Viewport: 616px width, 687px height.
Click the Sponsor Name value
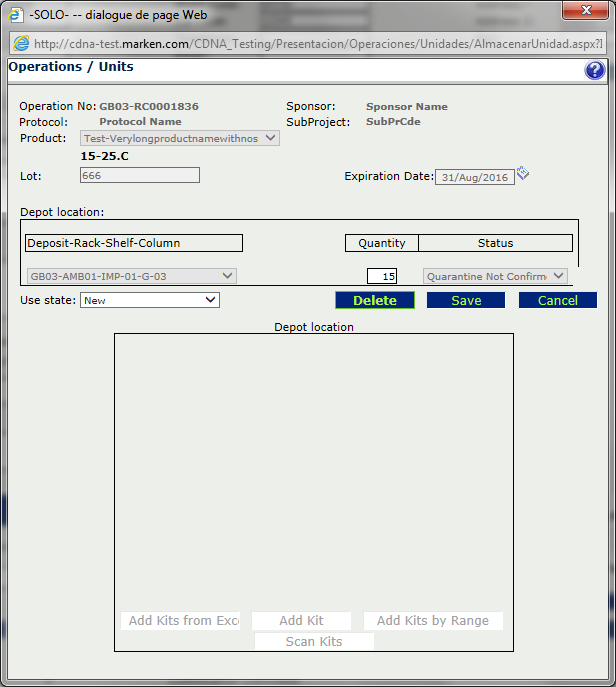[x=407, y=106]
